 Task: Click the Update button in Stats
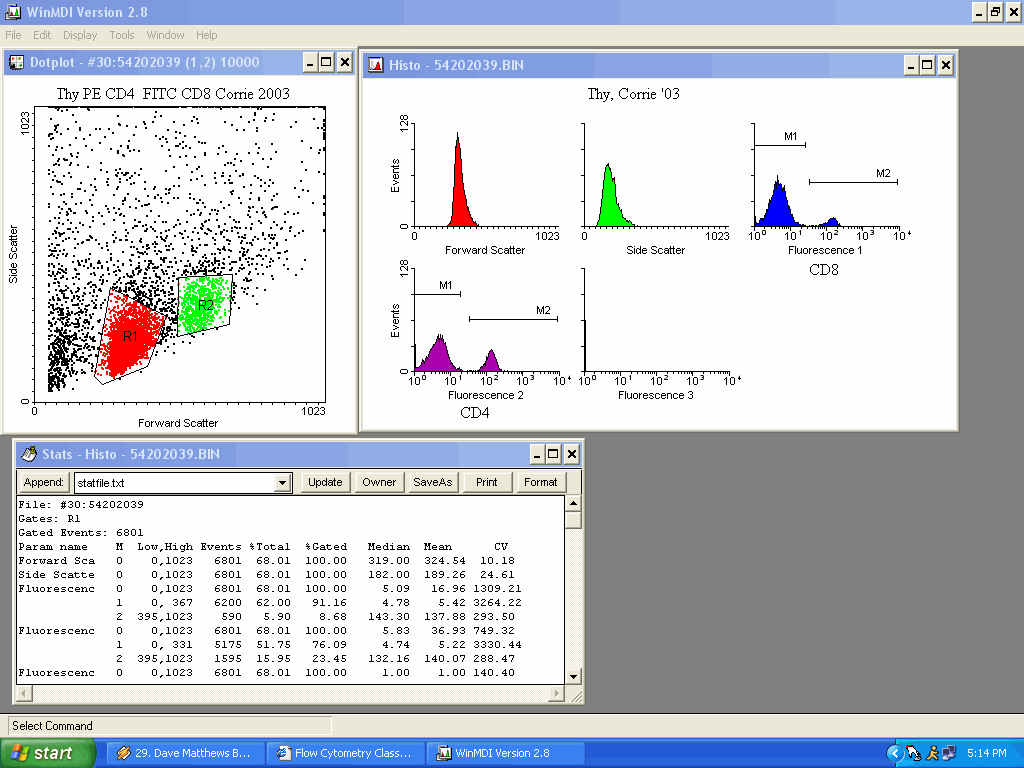point(325,482)
